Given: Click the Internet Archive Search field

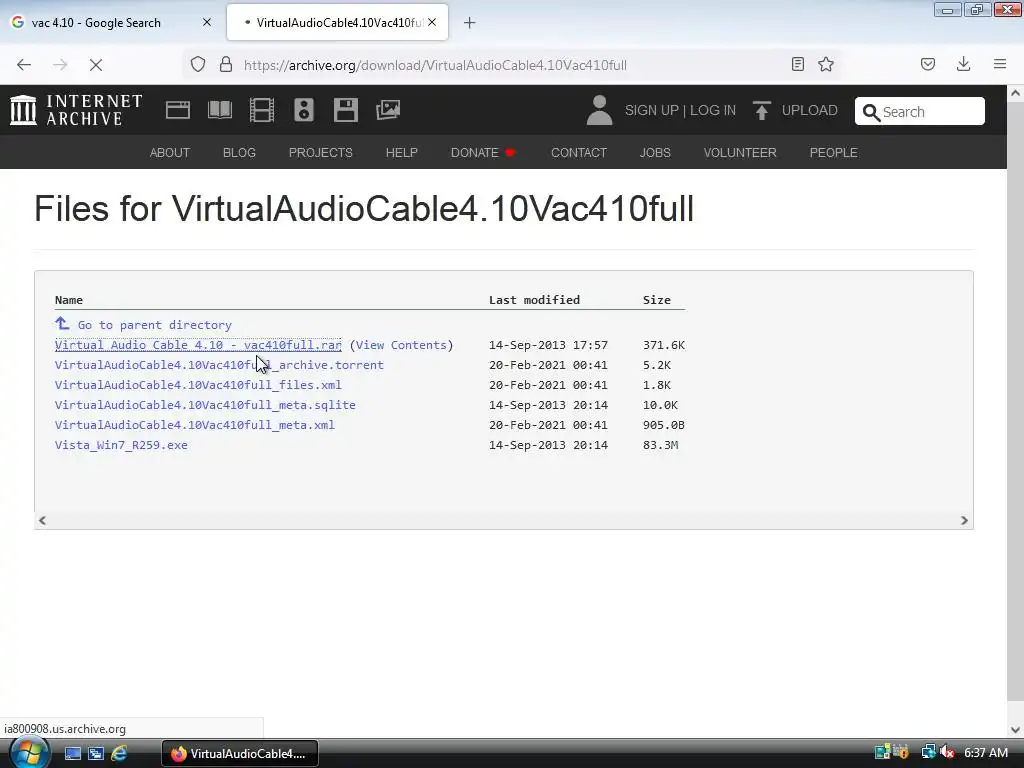Looking at the screenshot, I should (920, 111).
